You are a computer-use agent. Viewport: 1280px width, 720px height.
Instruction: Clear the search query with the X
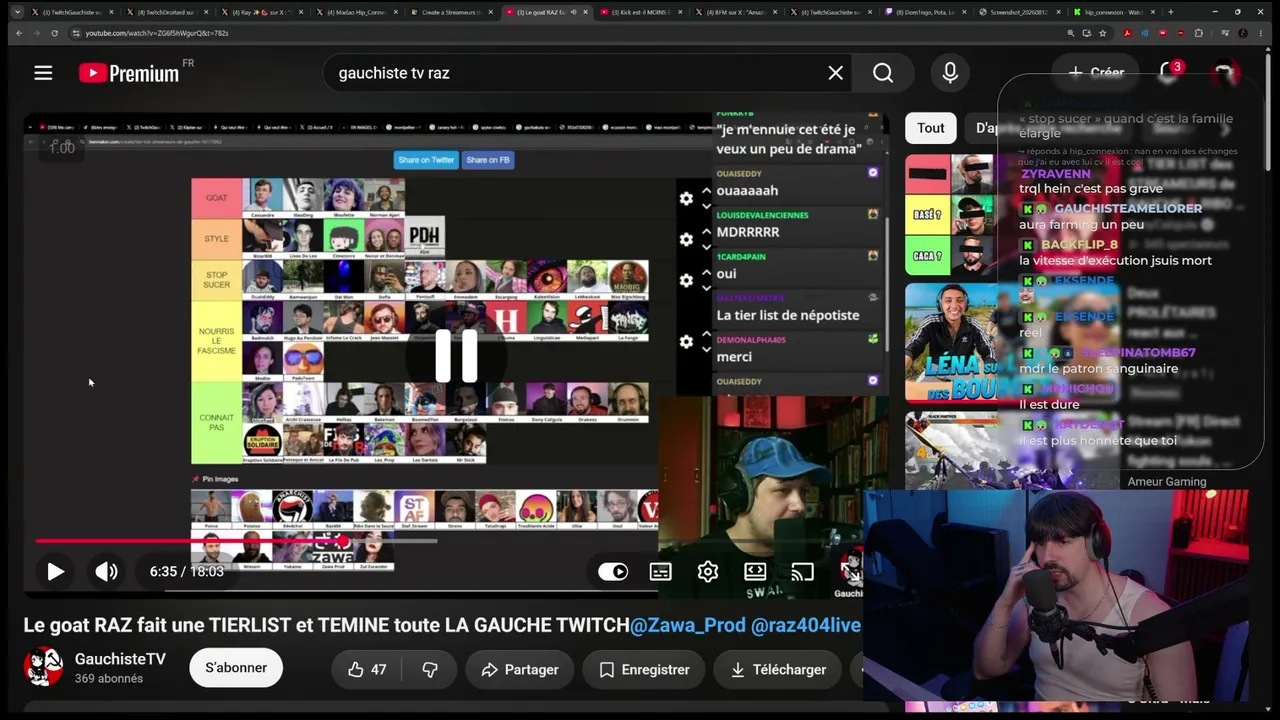(x=836, y=73)
